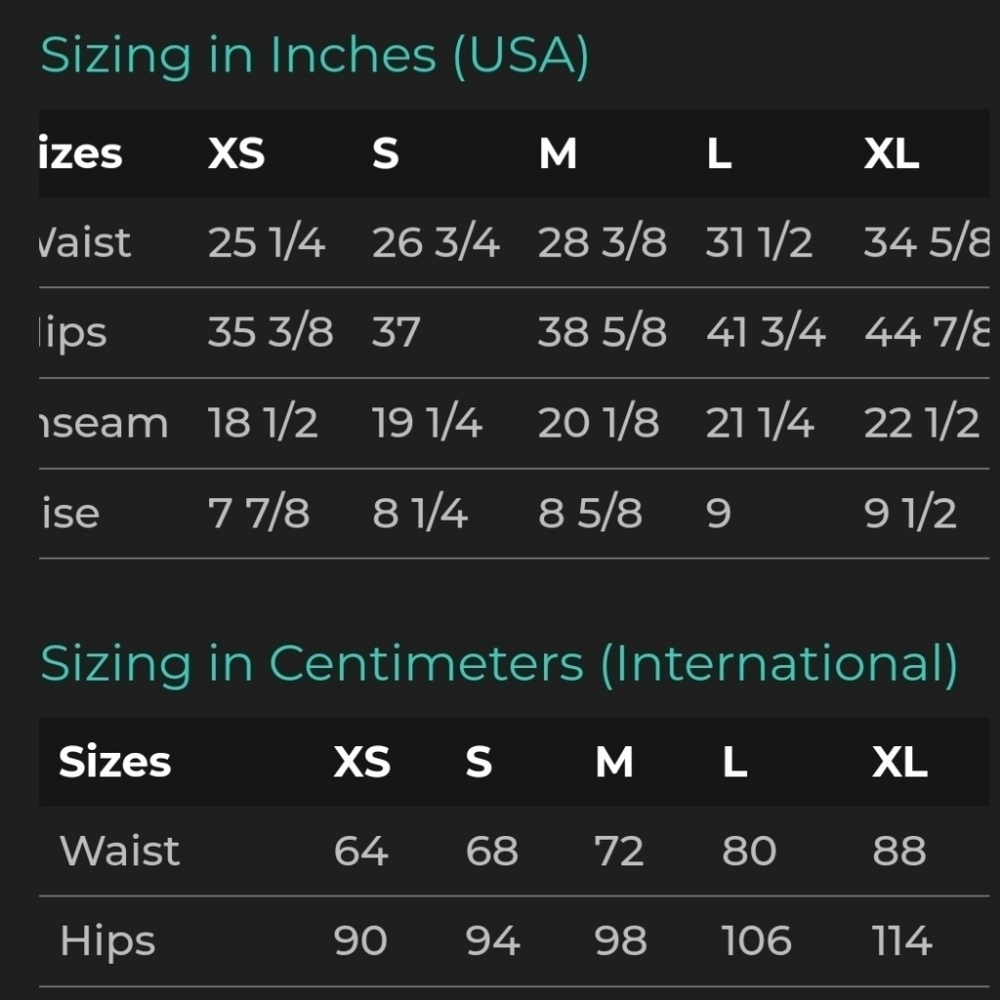The image size is (1000, 1000).
Task: Select the 41 3/4 hips measurement
Action: coord(765,333)
